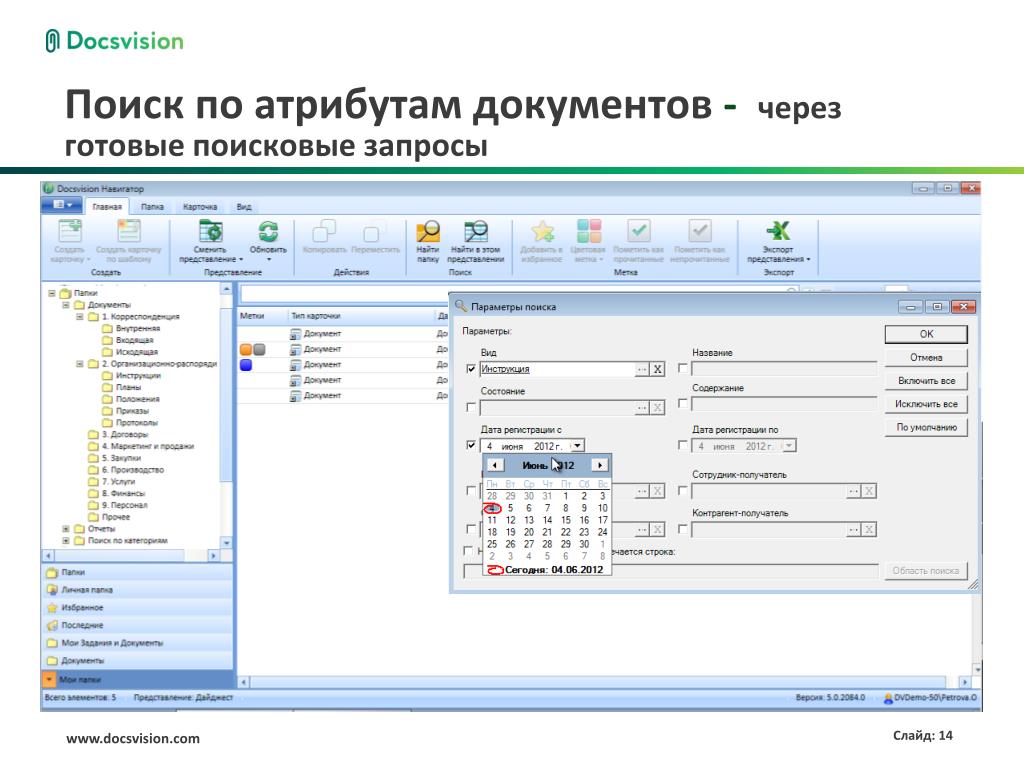Click the По умолчанию button

coord(926,427)
